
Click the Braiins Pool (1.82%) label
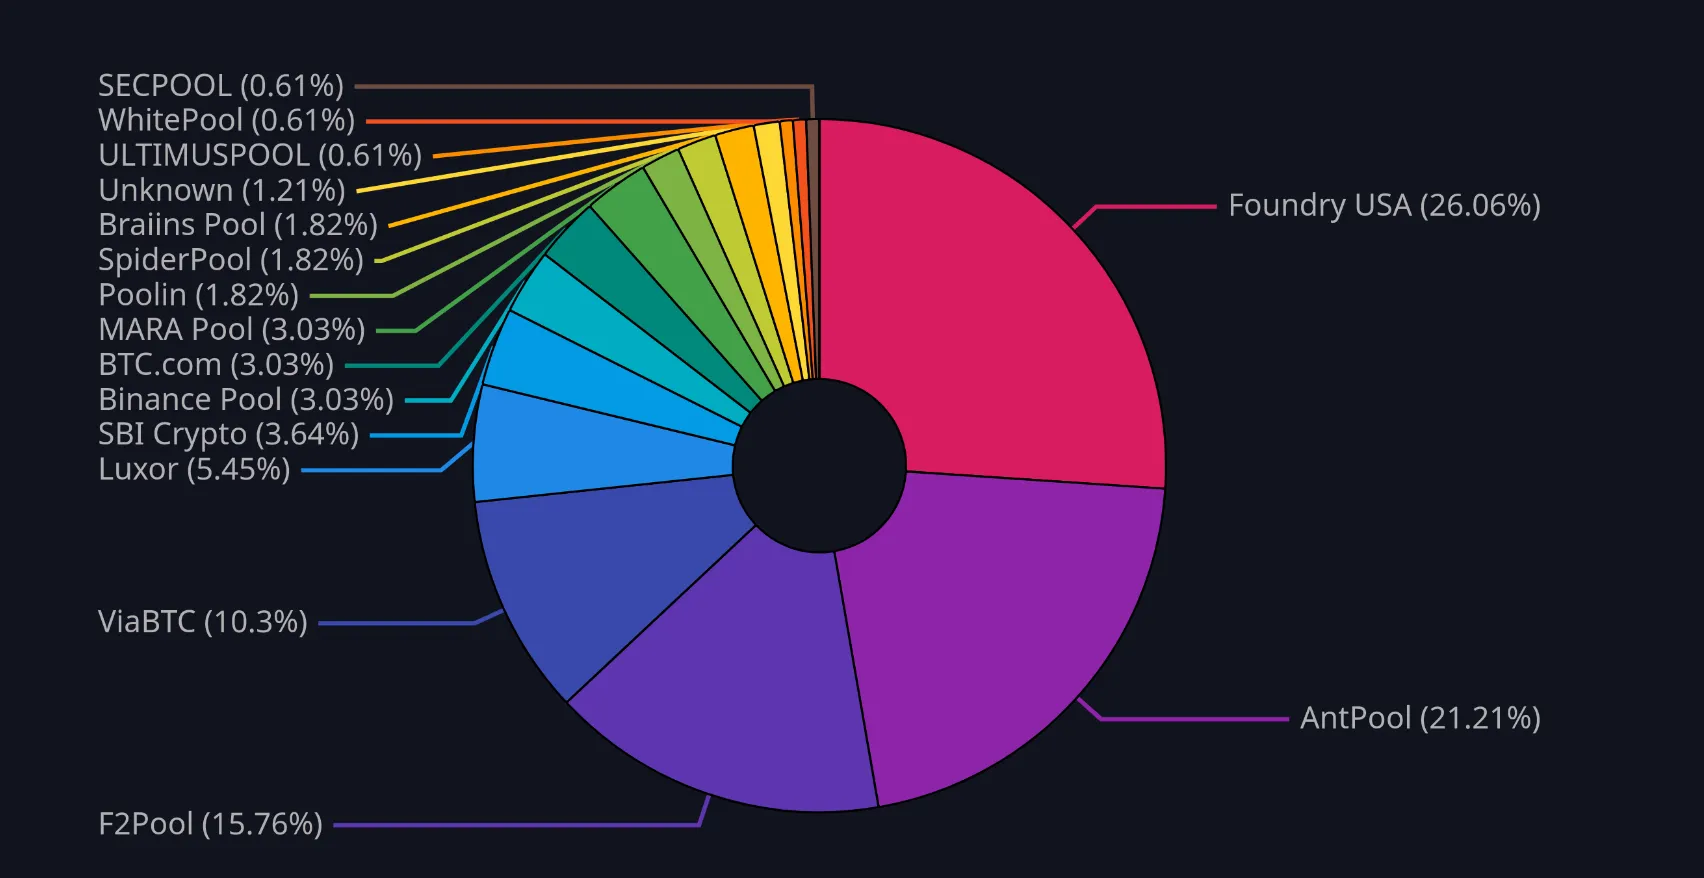238,225
